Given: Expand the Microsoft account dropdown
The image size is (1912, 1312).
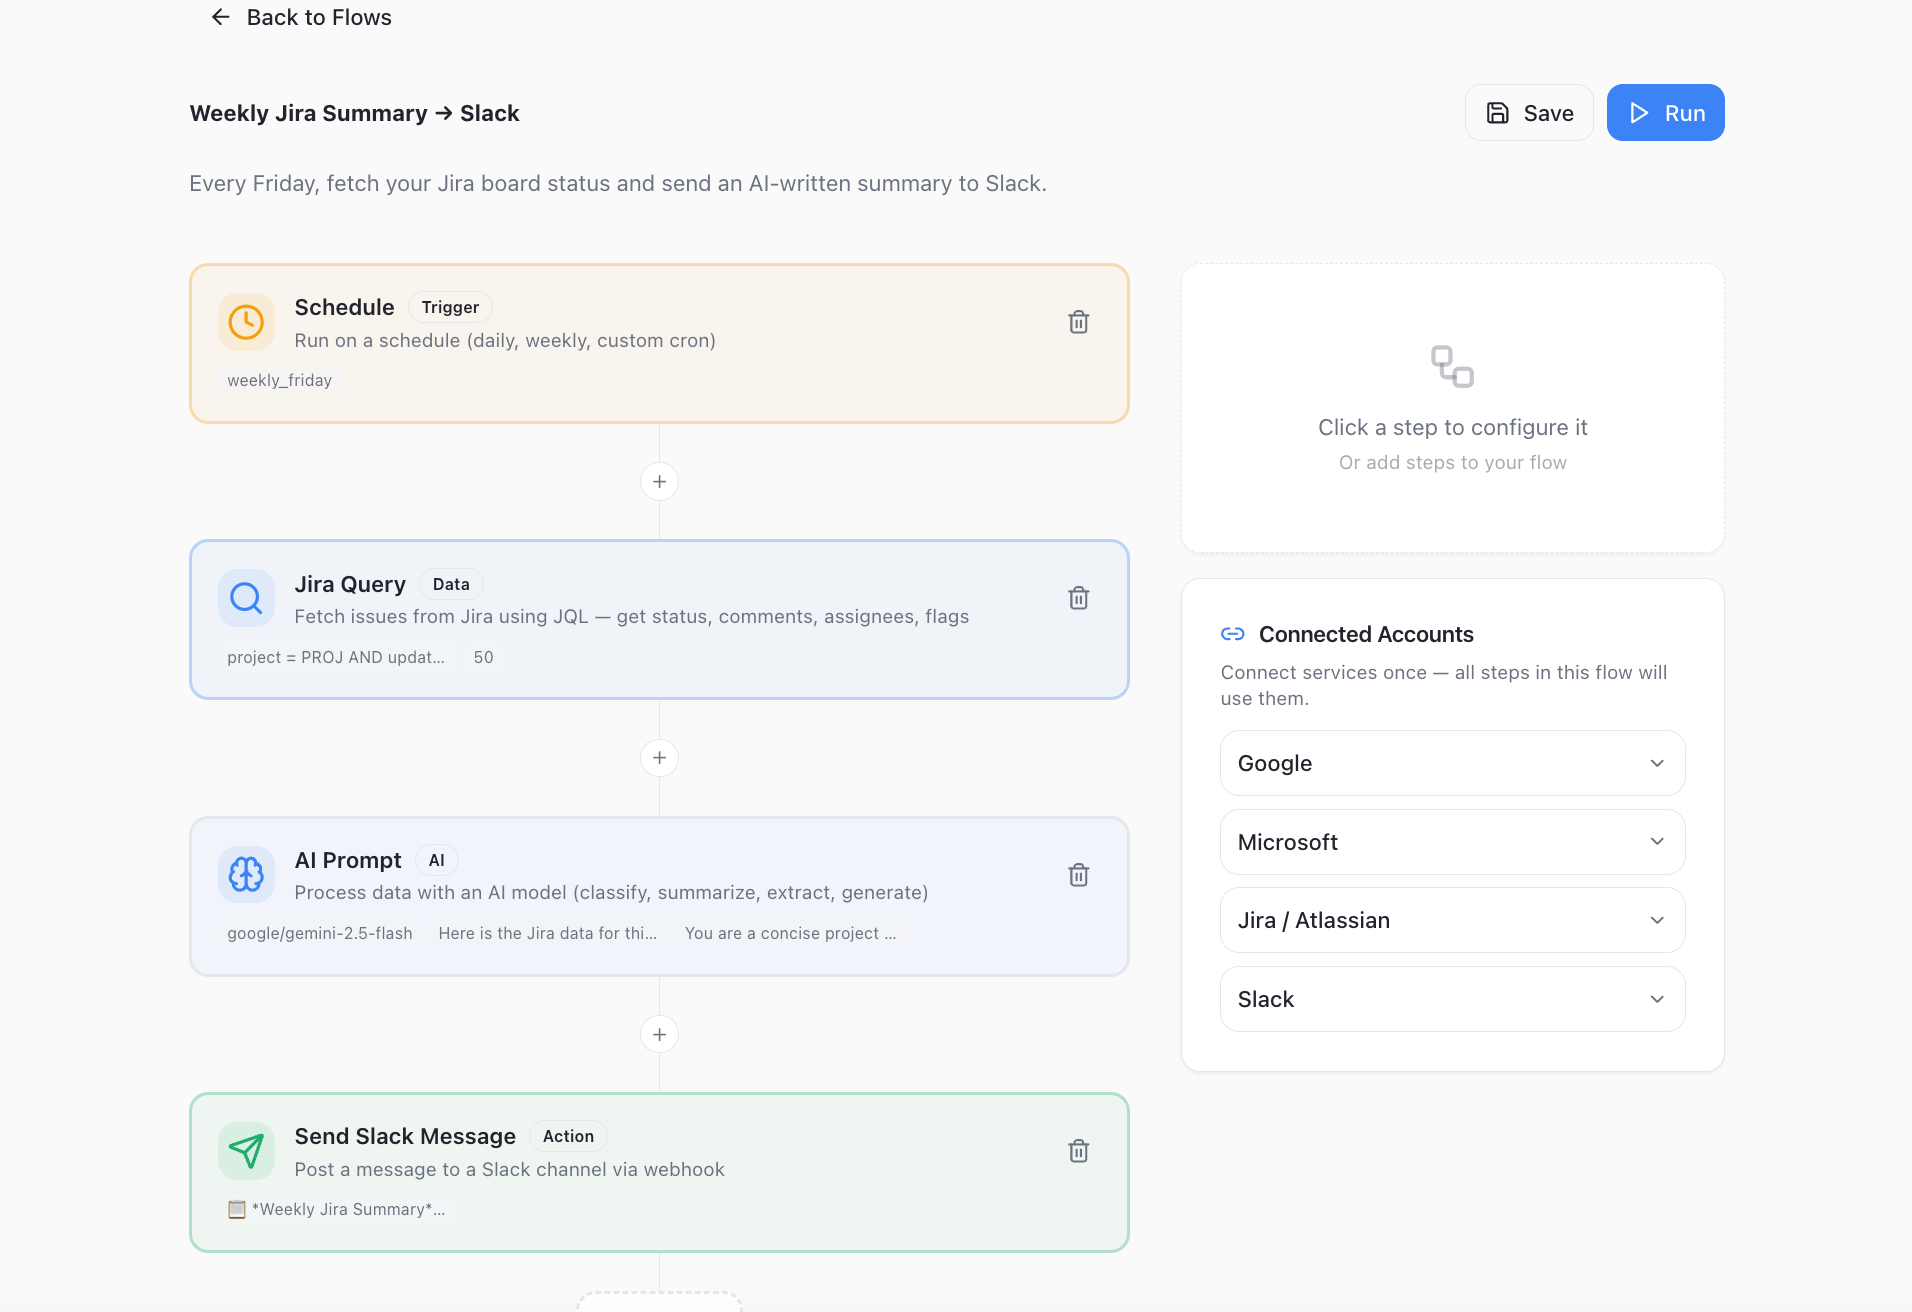Looking at the screenshot, I should (1452, 842).
